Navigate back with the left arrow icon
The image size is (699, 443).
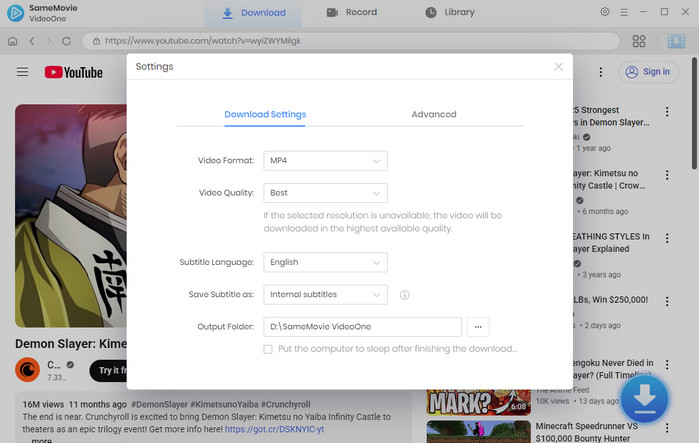(x=32, y=41)
